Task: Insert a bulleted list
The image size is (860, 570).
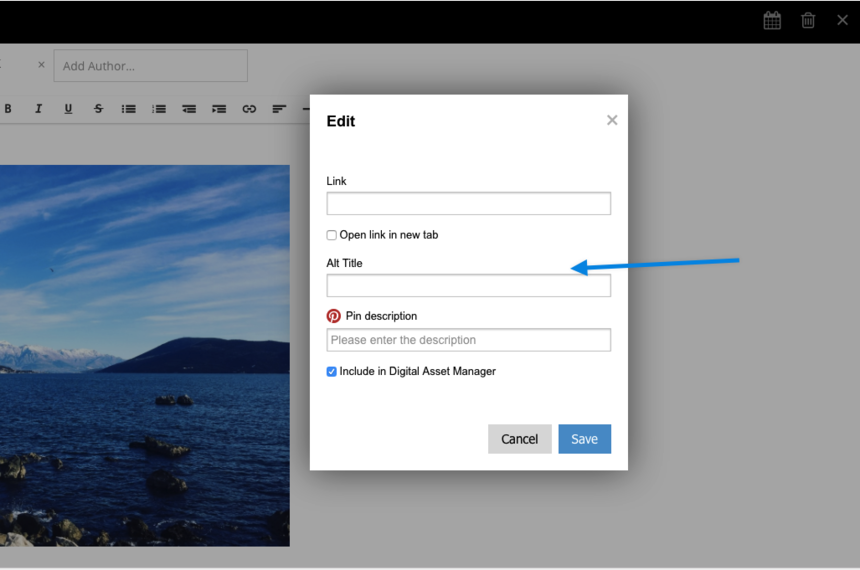Action: (129, 109)
